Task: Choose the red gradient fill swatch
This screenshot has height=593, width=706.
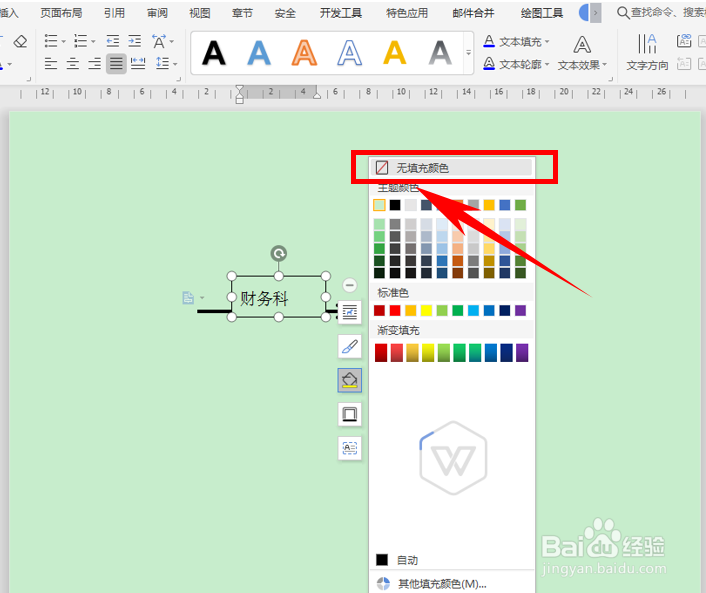Action: point(381,353)
